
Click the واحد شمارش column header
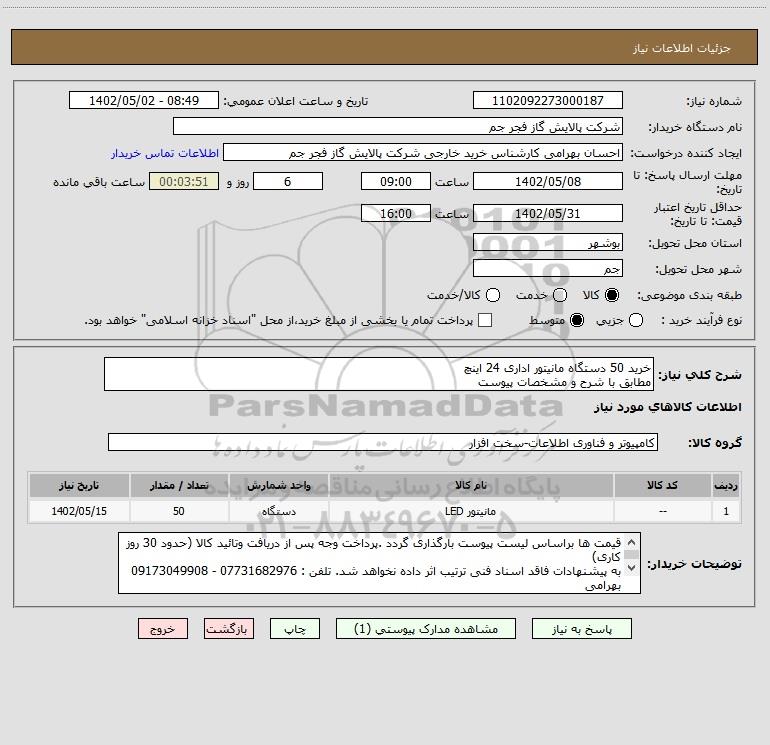click(x=279, y=485)
